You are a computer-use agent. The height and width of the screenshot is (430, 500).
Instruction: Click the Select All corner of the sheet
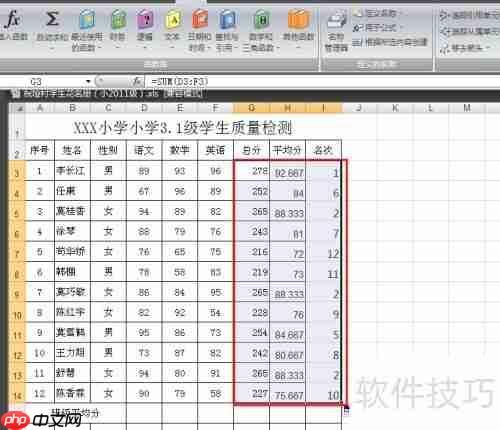(x=17, y=108)
